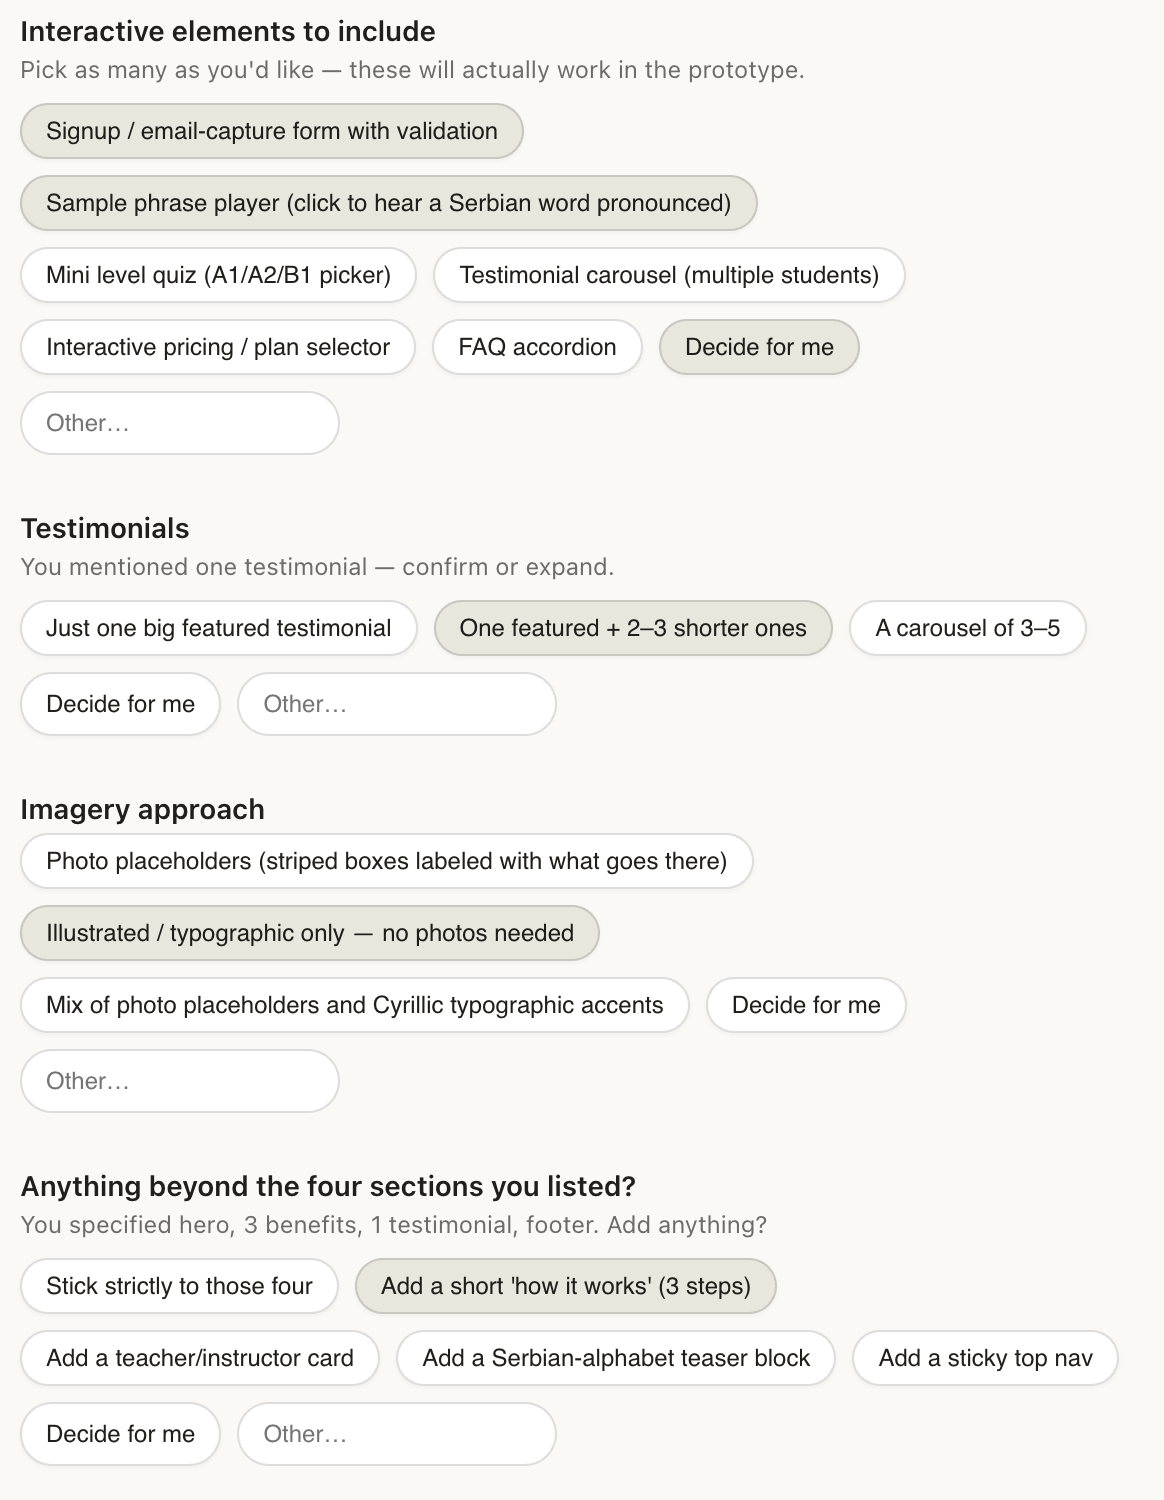Select 'Decide for me' under Imagery approach

point(806,1005)
